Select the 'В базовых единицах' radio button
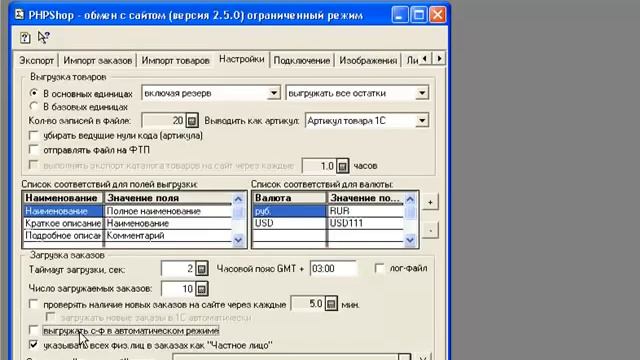The image size is (640, 360). coord(34,107)
